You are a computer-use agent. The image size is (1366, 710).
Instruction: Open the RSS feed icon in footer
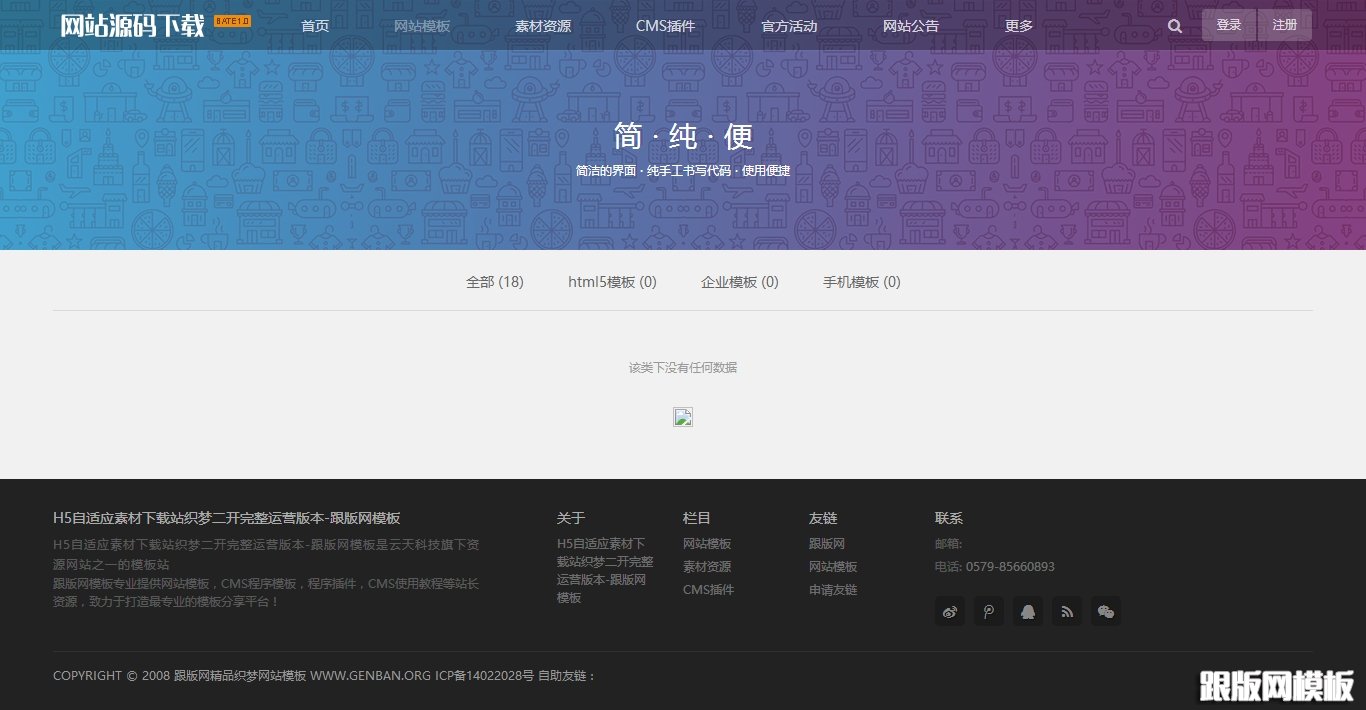click(1067, 611)
